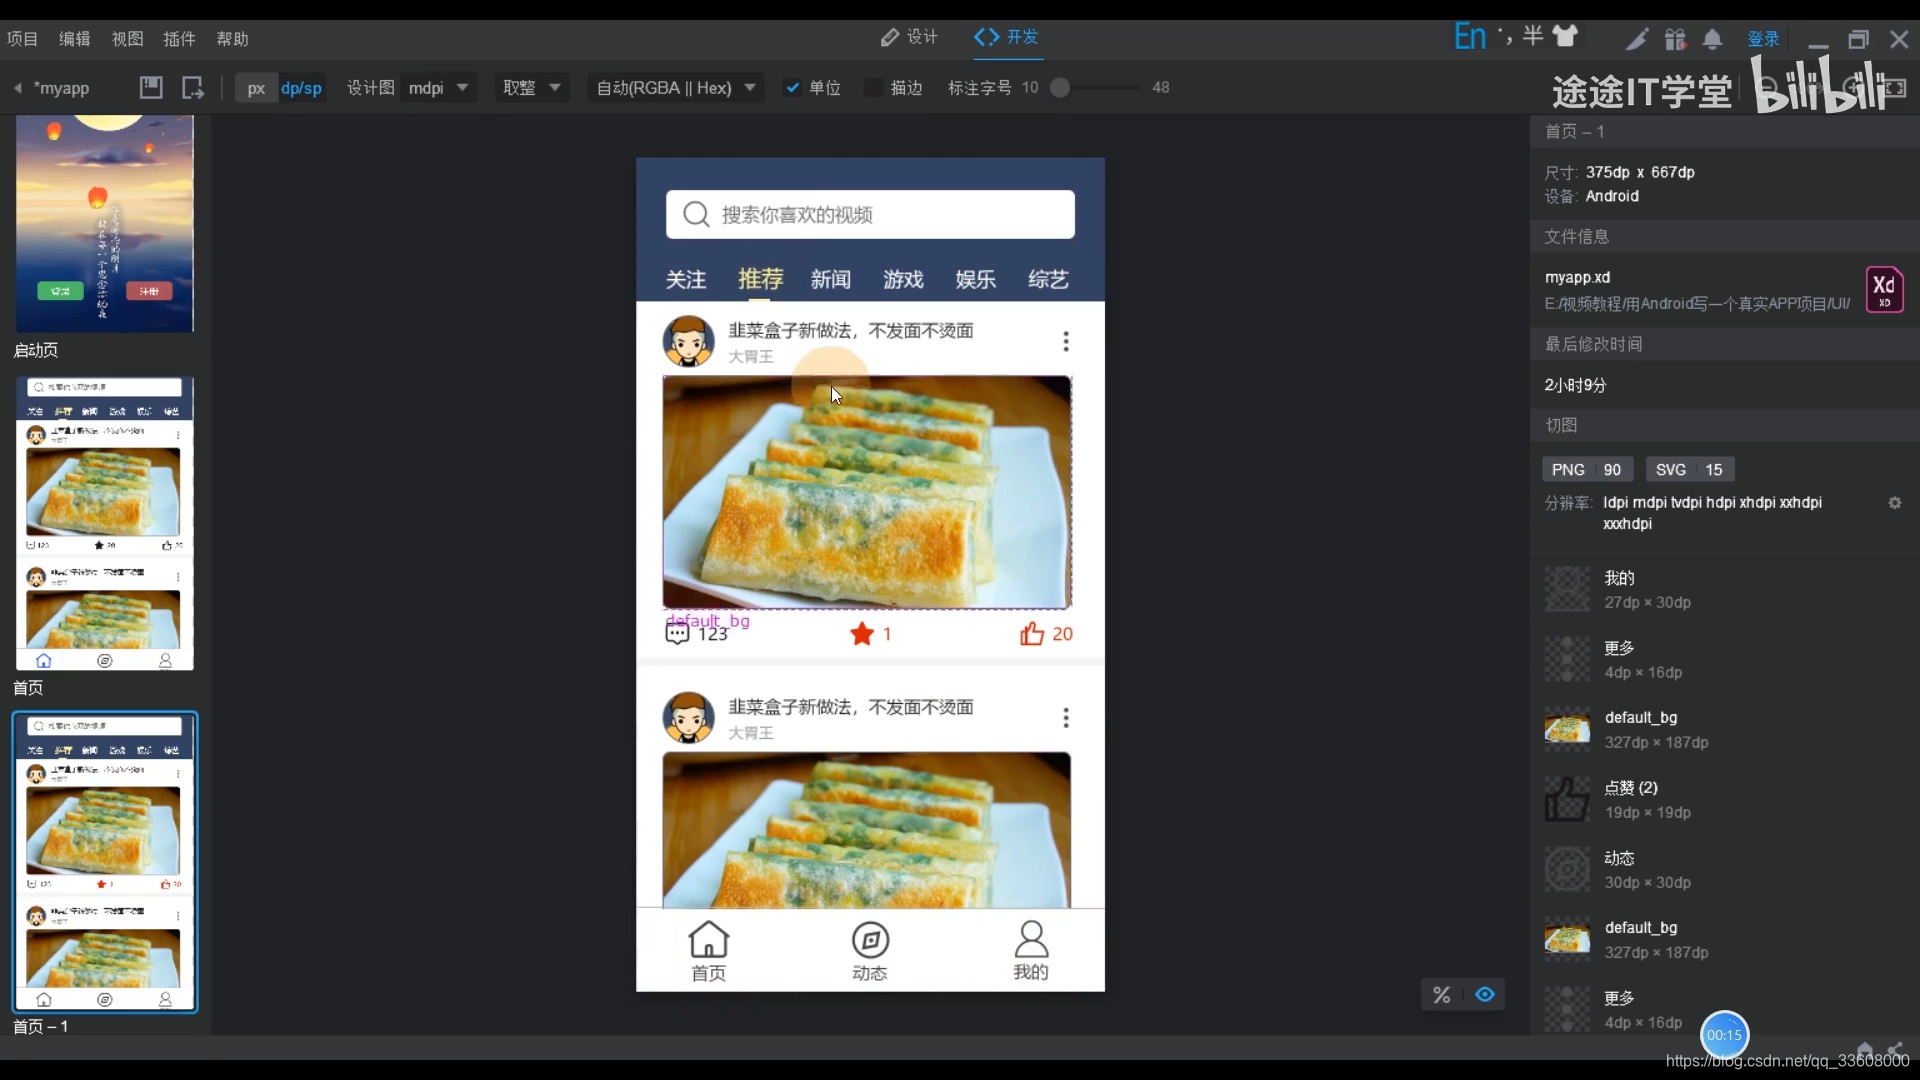Open the 自动(RGBA || Hex) color format dropdown
The image size is (1920, 1080).
pos(675,88)
